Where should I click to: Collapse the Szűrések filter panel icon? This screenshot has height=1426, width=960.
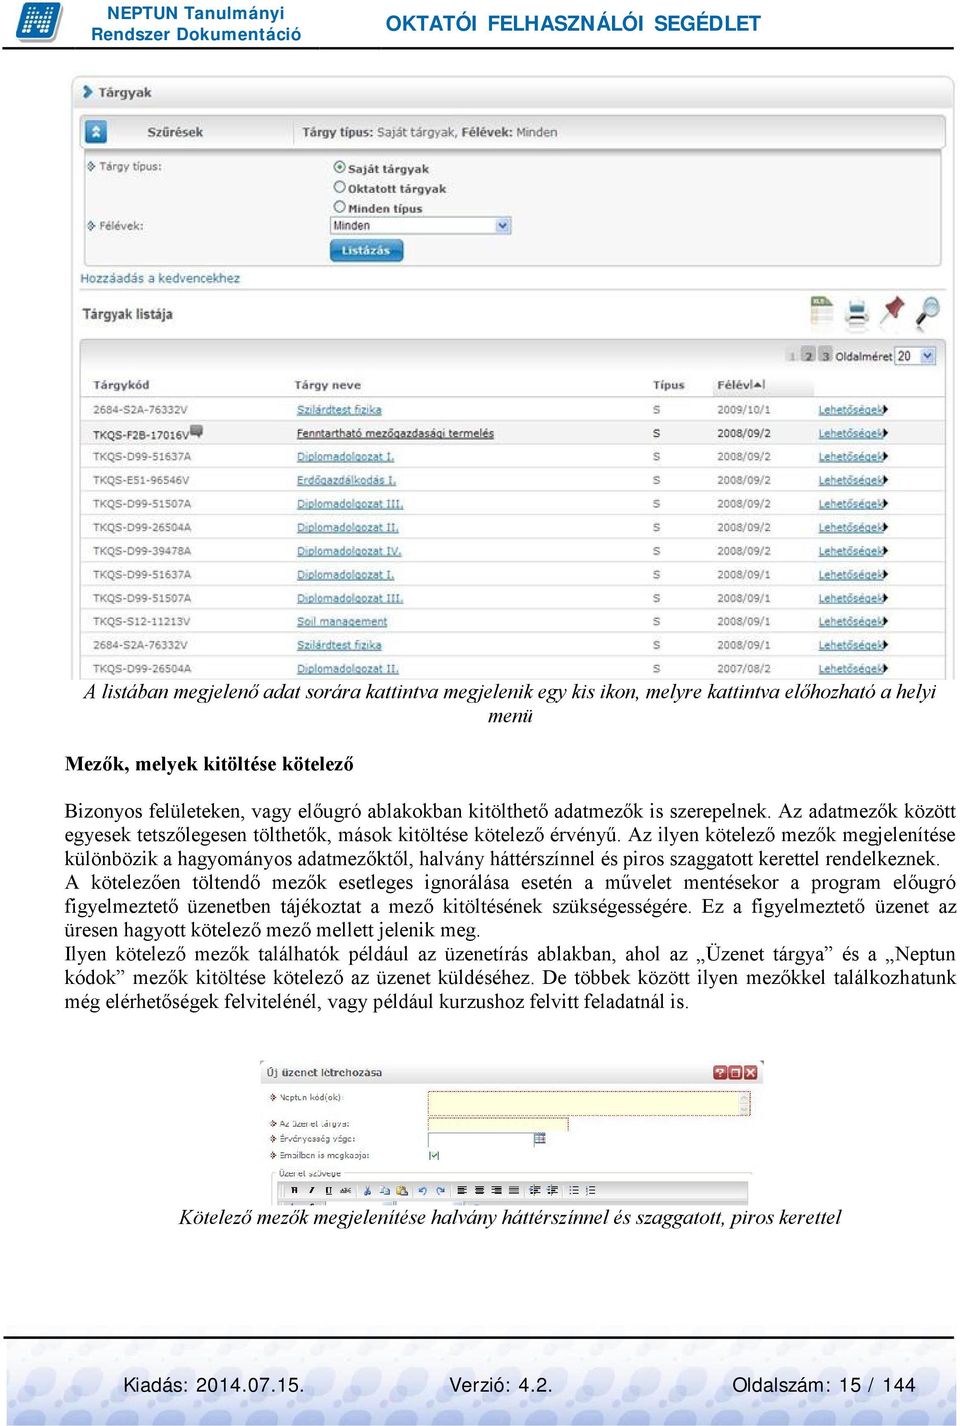(x=96, y=131)
